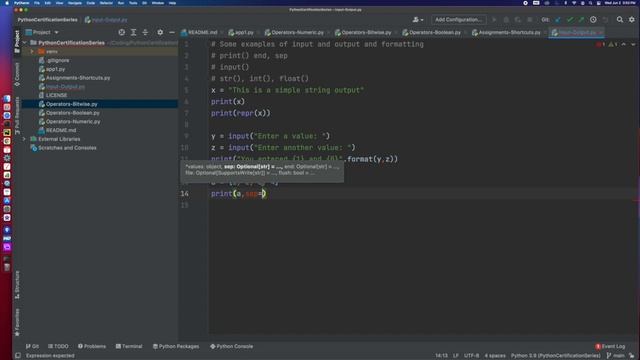The width and height of the screenshot is (640, 360).
Task: Open the Problems tool window button
Action: (x=92, y=346)
